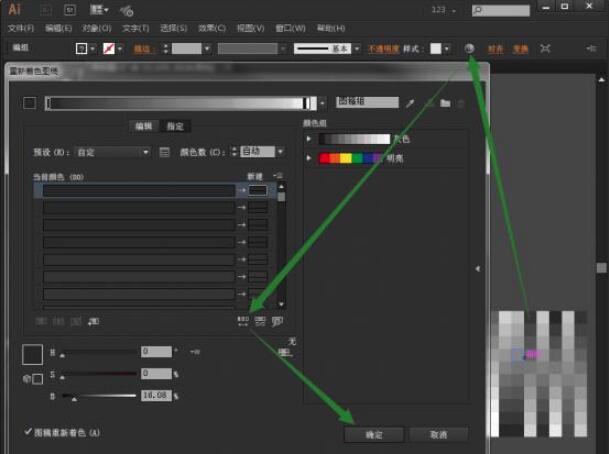The height and width of the screenshot is (454, 609).
Task: Click the stroke weight stepper arrows
Action: click(166, 49)
